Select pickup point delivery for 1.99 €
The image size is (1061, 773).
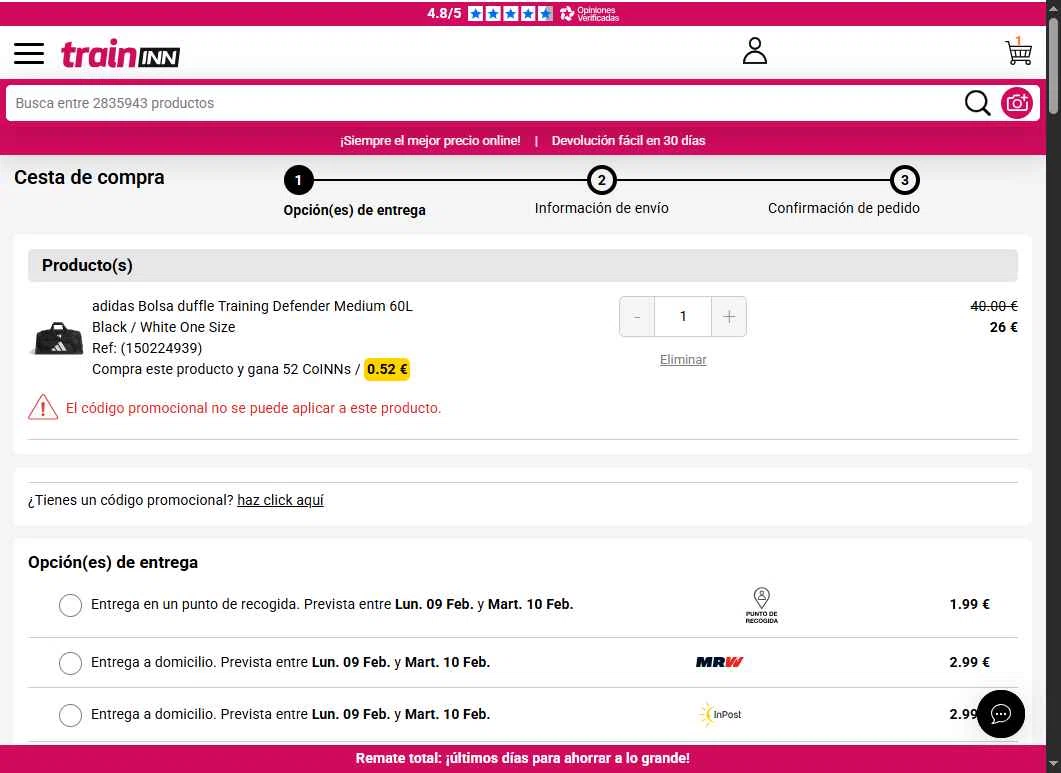tap(70, 604)
